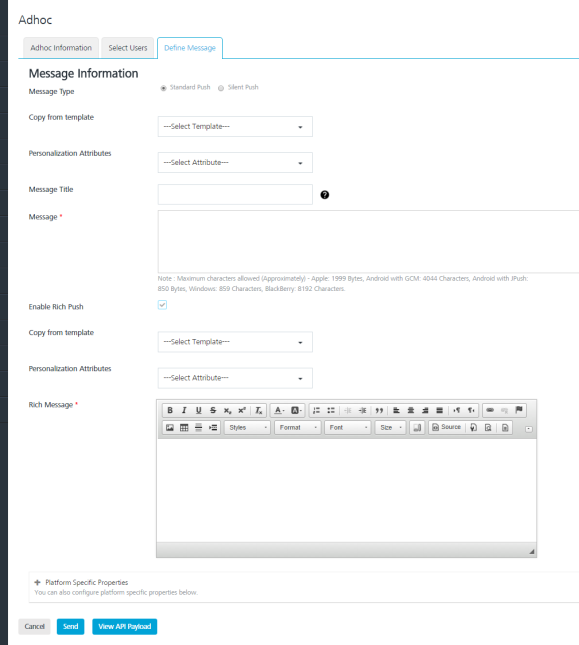This screenshot has width=579, height=645.
Task: Click the Send button
Action: coord(70,626)
